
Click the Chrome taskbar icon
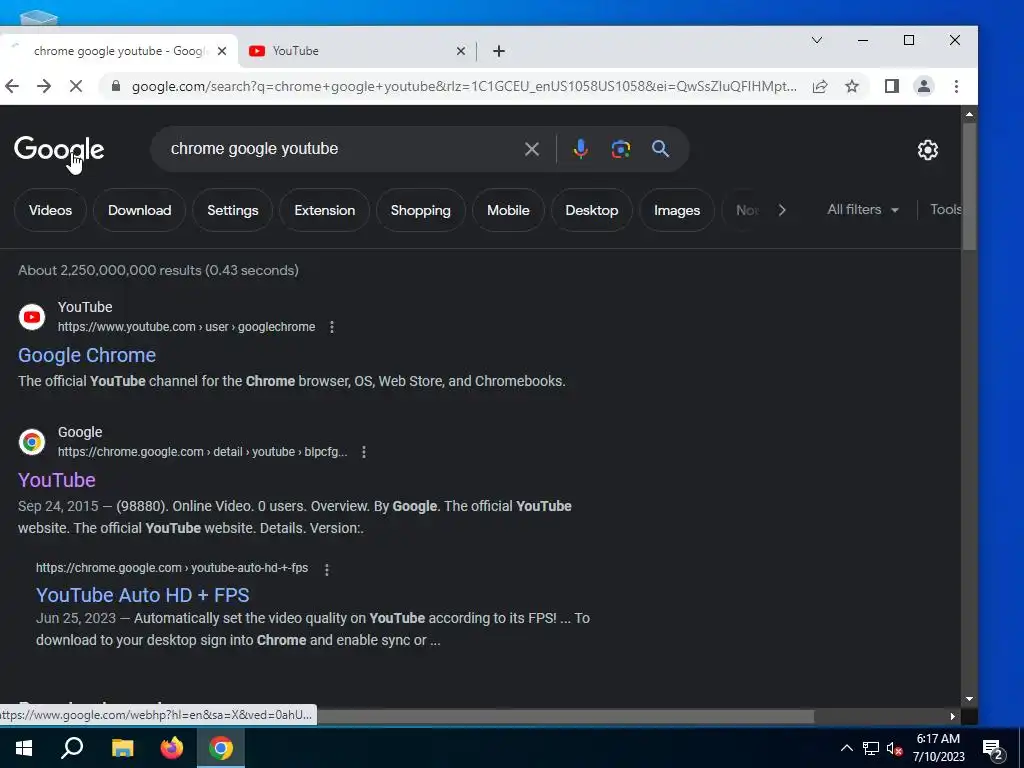221,748
